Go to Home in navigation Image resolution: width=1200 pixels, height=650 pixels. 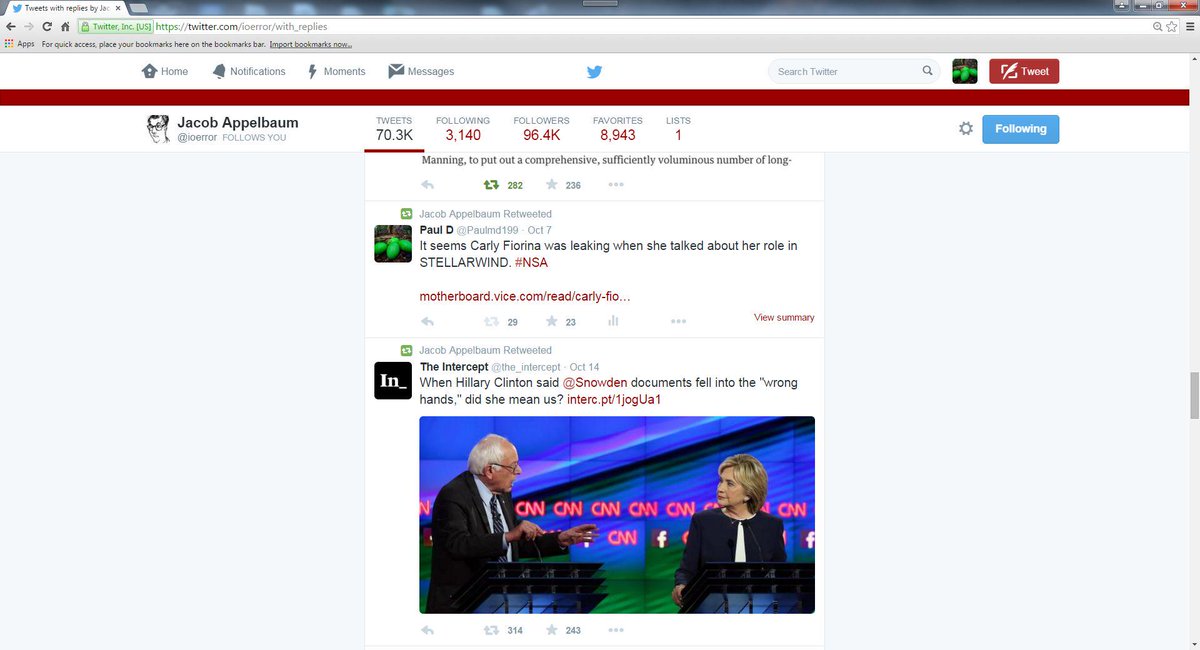pos(165,71)
